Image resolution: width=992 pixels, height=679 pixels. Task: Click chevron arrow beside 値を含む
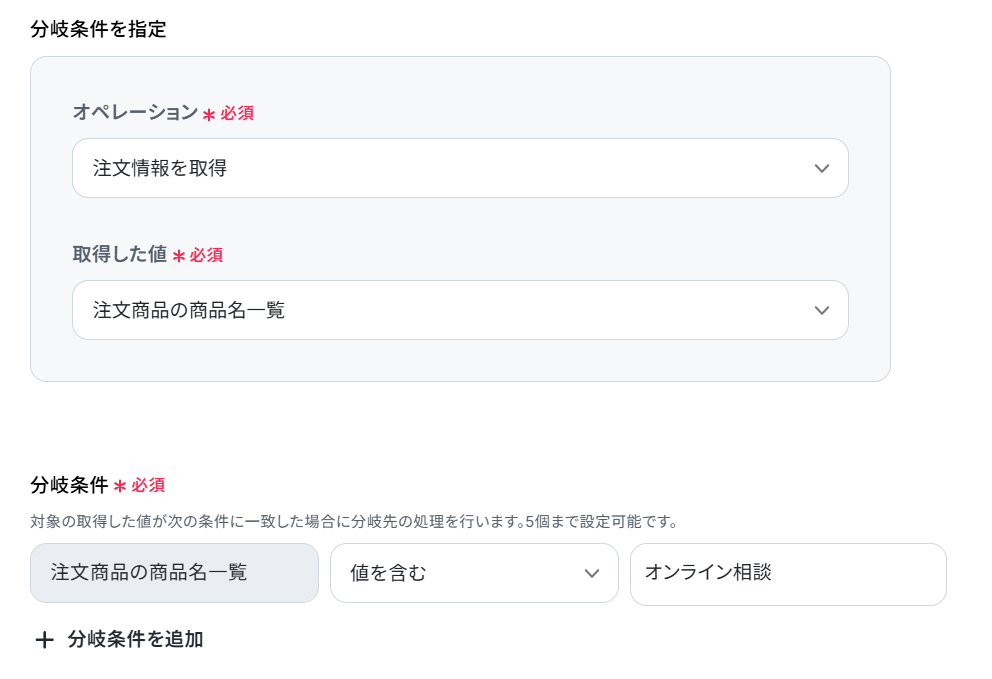coord(592,573)
